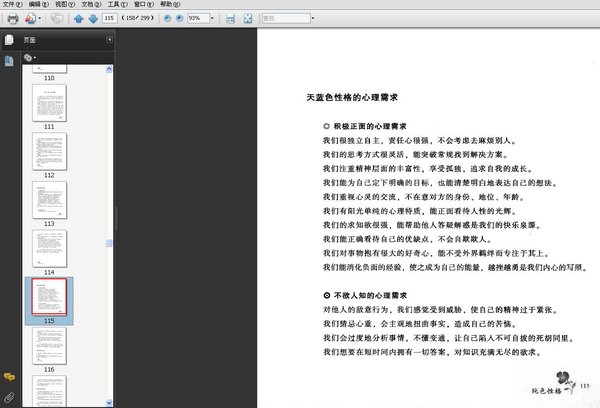
Task: Select page thumbnail 111
Action: (x=49, y=103)
